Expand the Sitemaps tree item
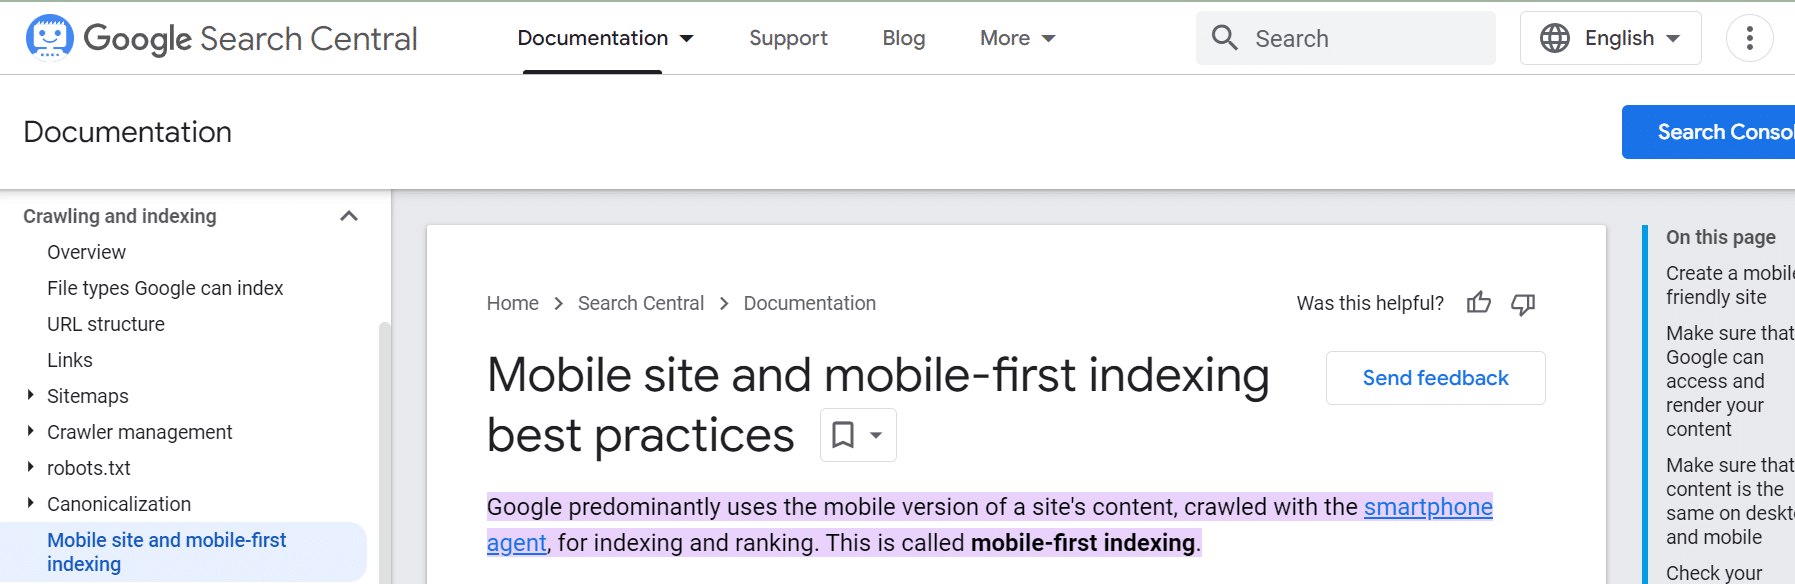1795x584 pixels. 31,395
